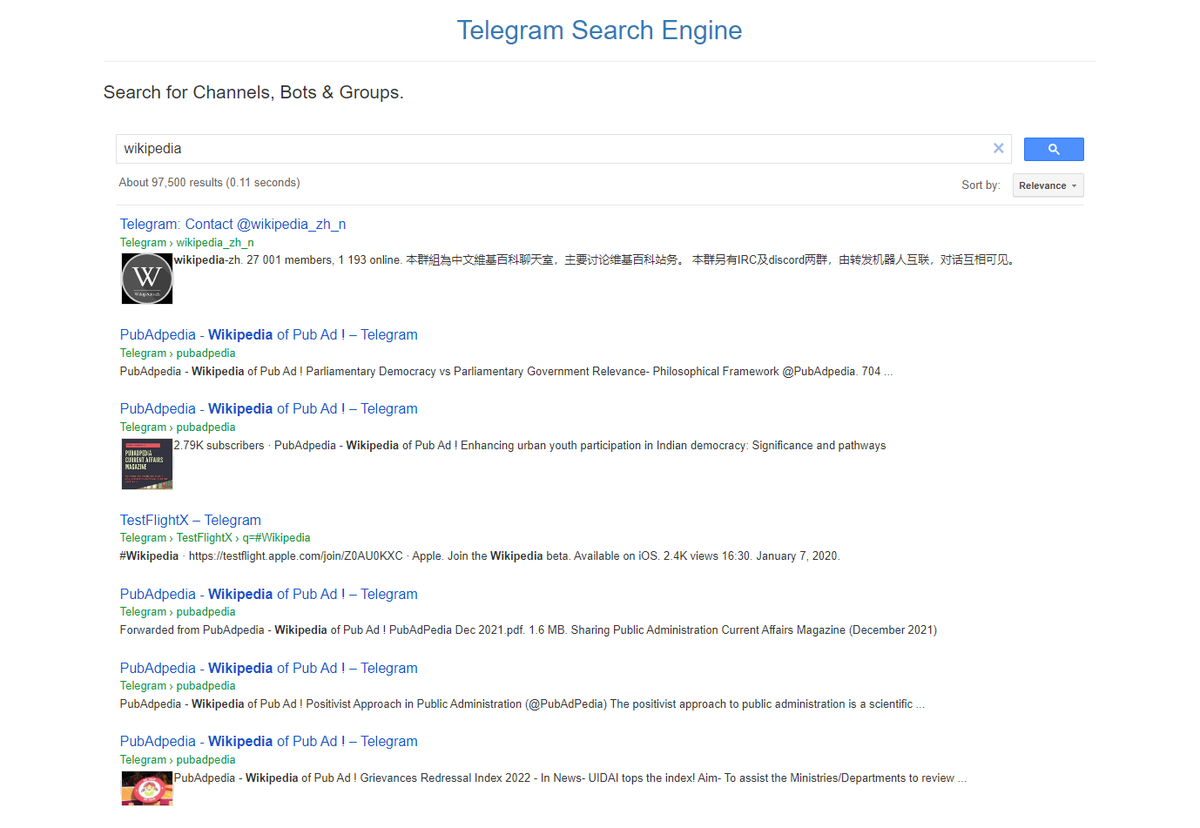Open PubAdpedia result about Grievances Redressal Index
Viewport: 1200px width, 828px height.
click(269, 741)
